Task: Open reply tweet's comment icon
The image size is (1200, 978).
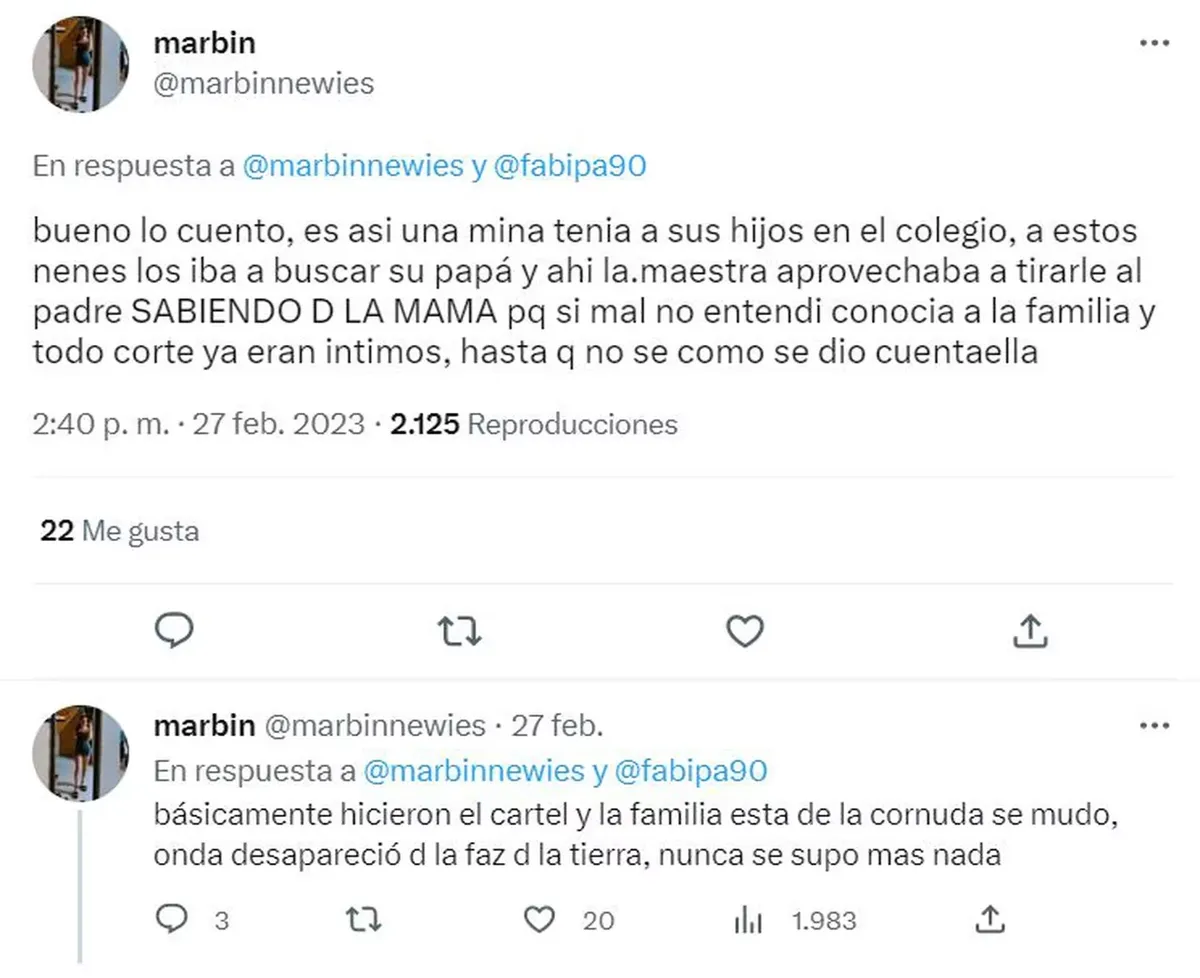Action: point(175,918)
